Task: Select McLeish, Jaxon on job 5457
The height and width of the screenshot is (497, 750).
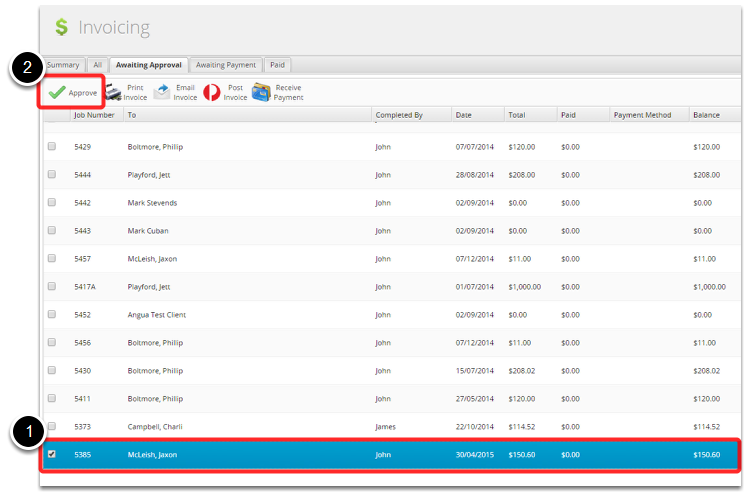Action: 152,259
